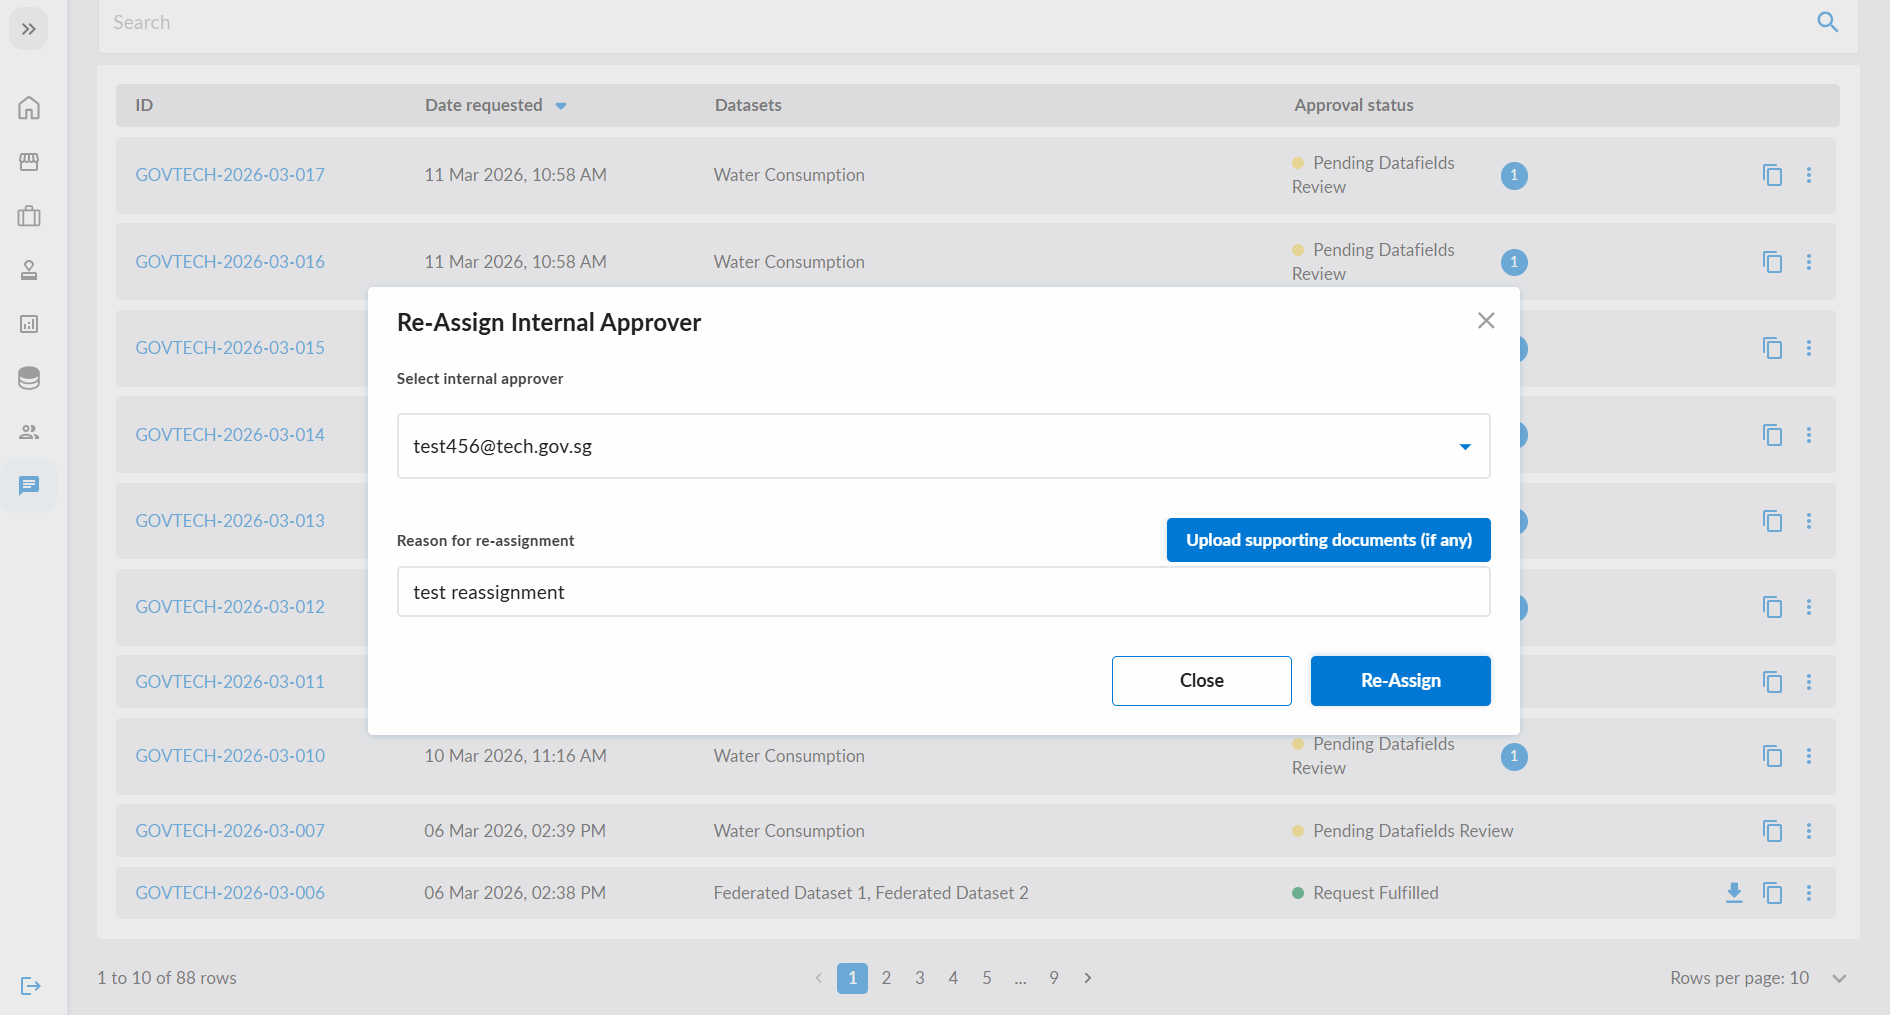The height and width of the screenshot is (1015, 1890).
Task: Download the GOVTECH-2026-03-006 request files
Action: [x=1734, y=893]
